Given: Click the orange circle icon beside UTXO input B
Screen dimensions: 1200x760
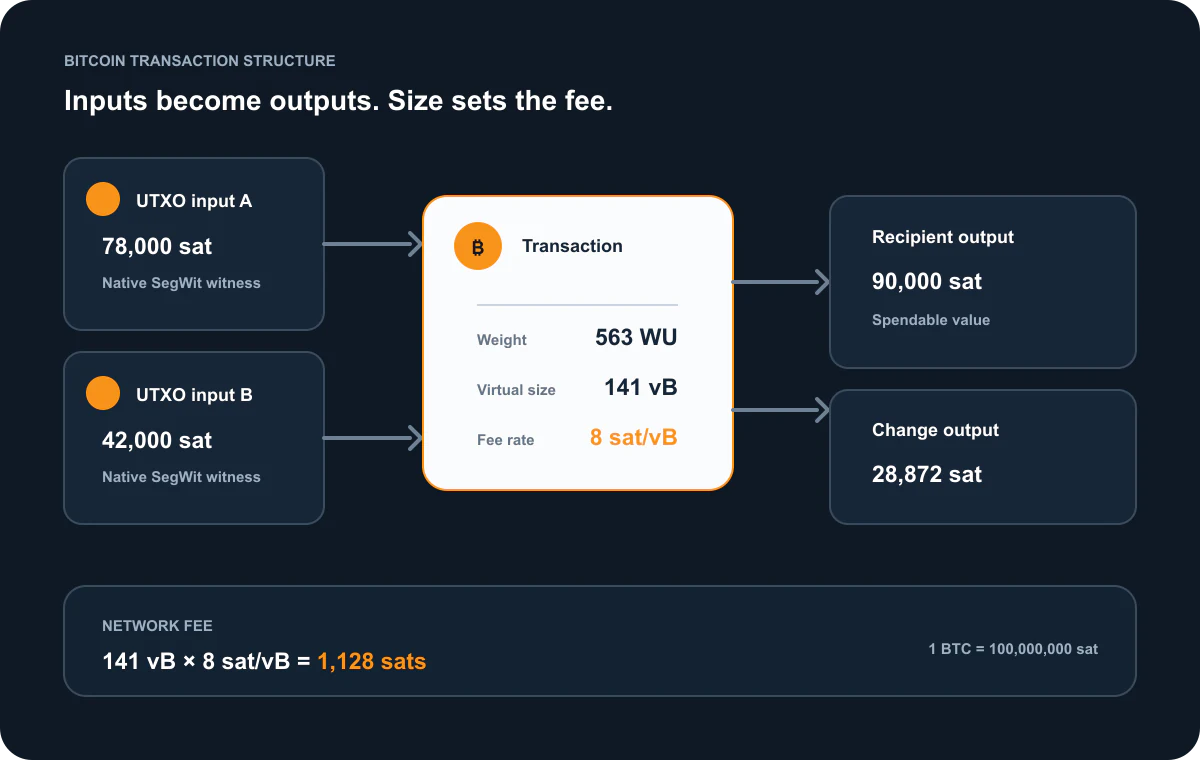Looking at the screenshot, I should [103, 394].
